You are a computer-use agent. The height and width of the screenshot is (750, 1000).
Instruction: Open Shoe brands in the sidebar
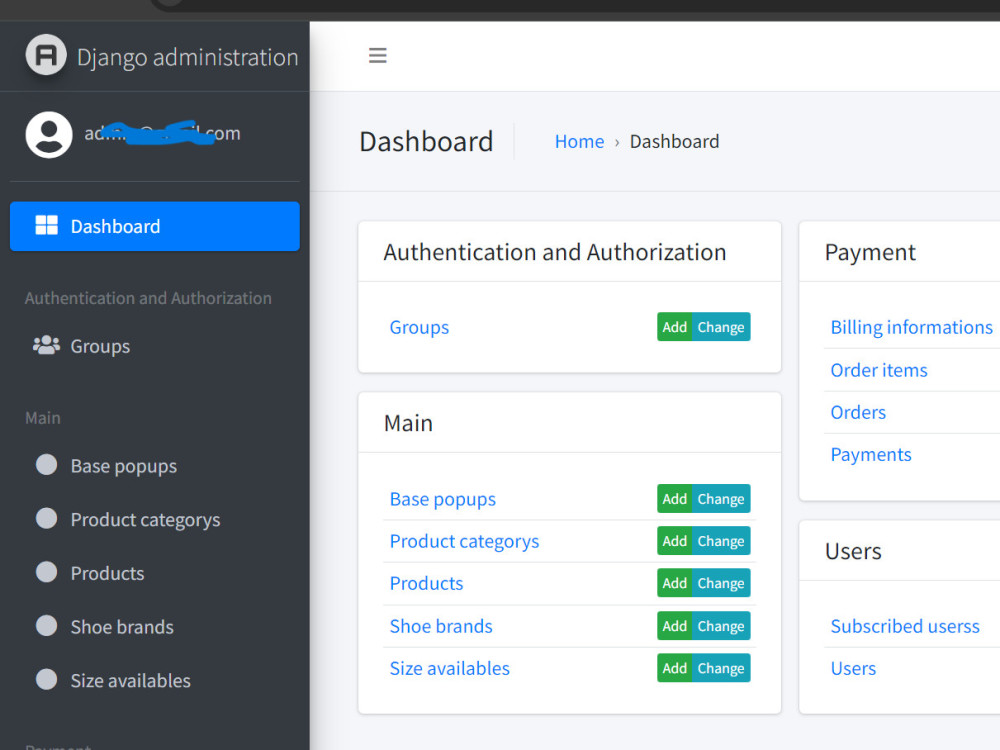[155, 626]
